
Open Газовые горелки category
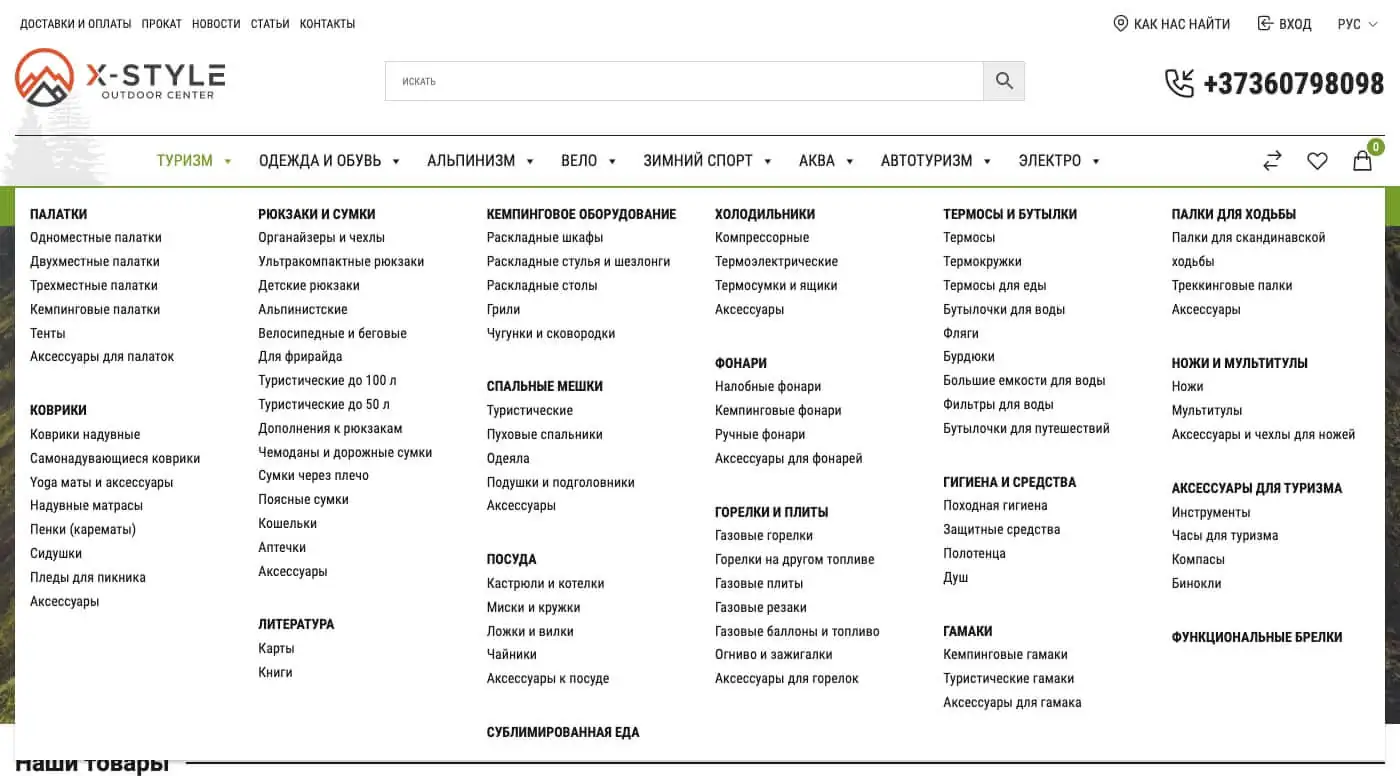pos(764,535)
